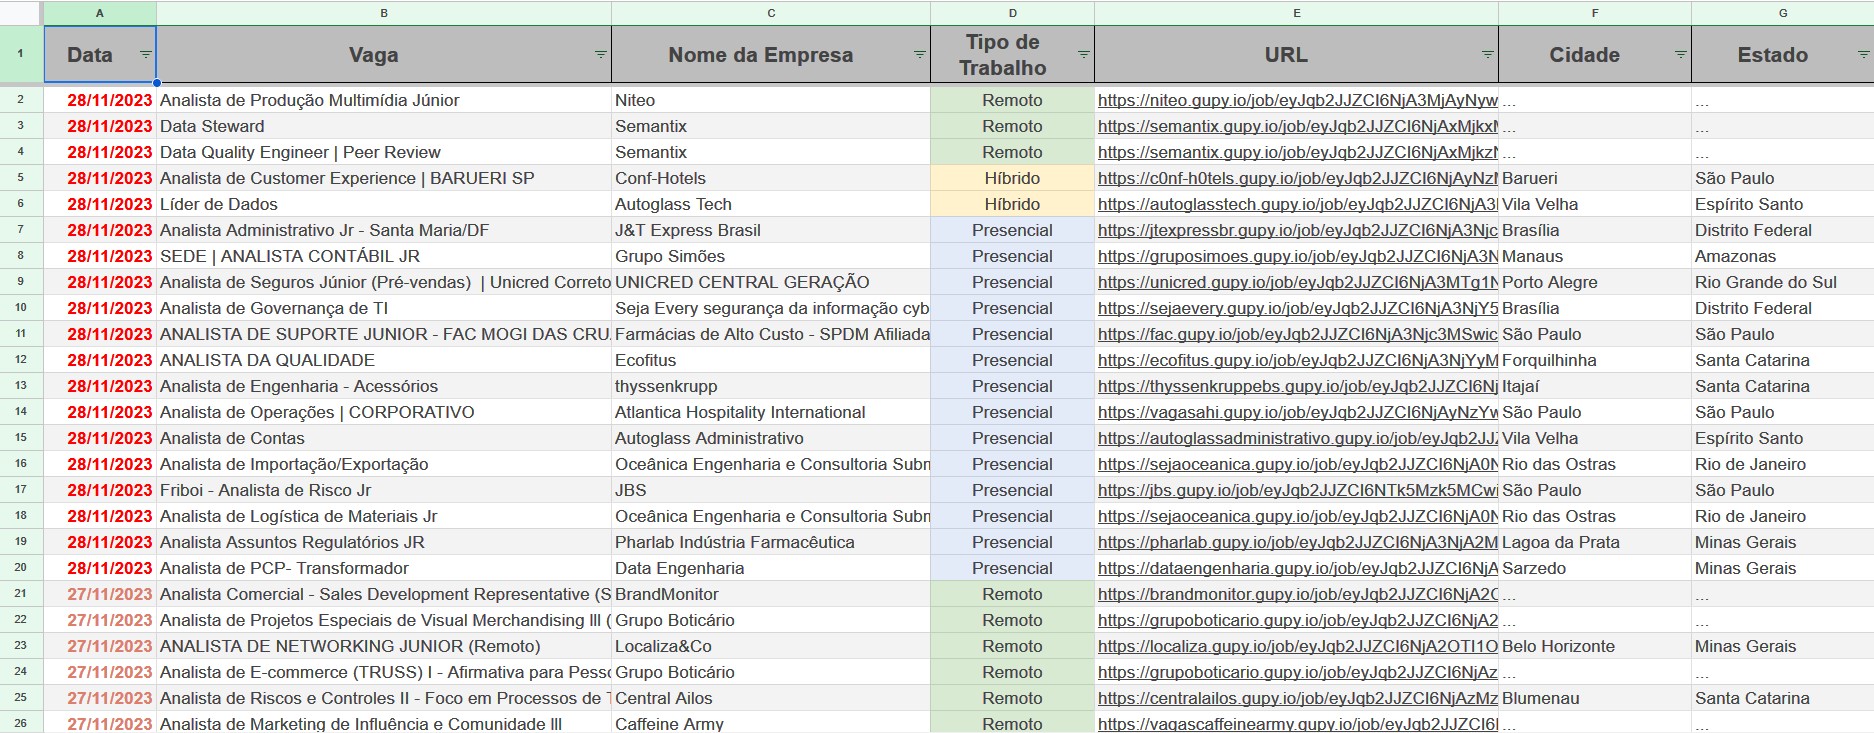Open filter dropdown on Nome da Empresa

tap(920, 55)
